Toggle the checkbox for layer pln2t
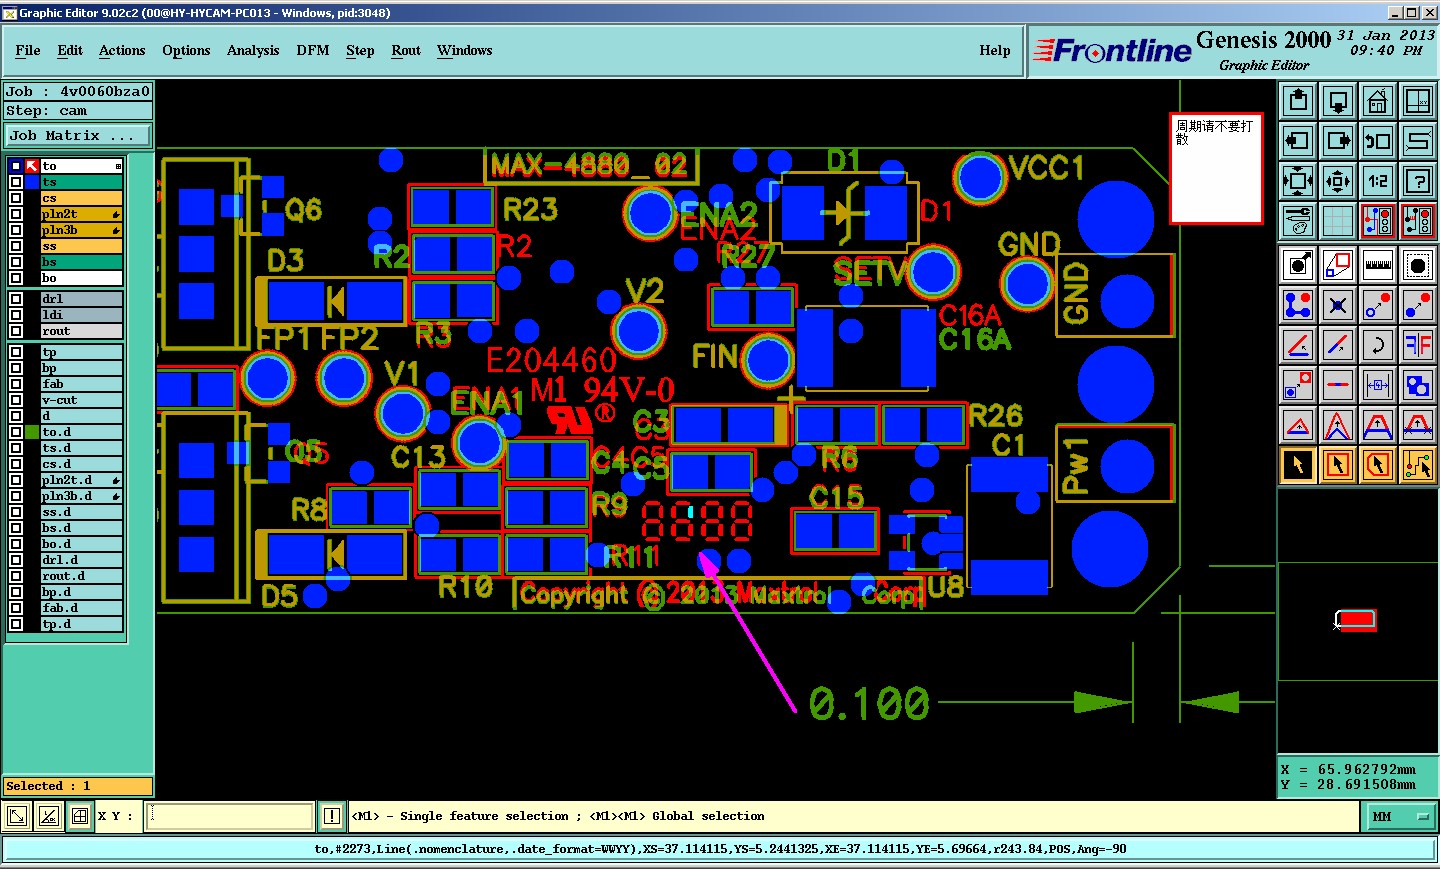Screen dimensions: 1440x869 15,214
